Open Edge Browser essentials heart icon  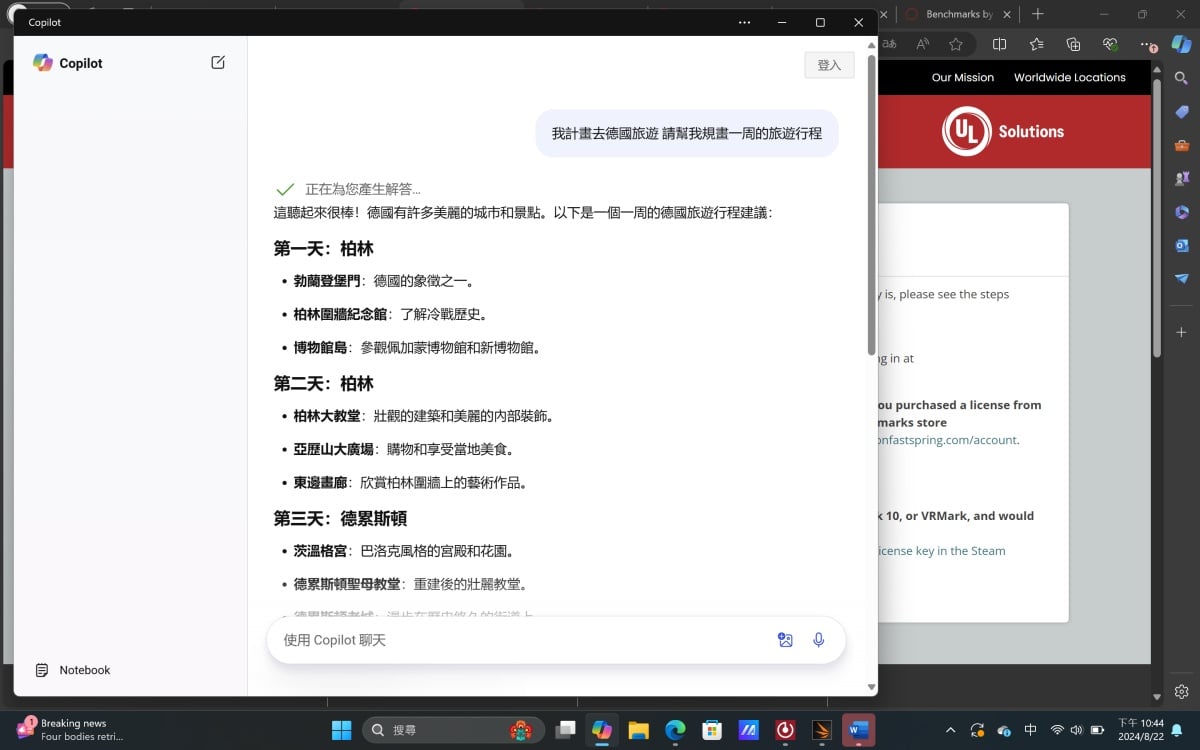tap(1110, 44)
